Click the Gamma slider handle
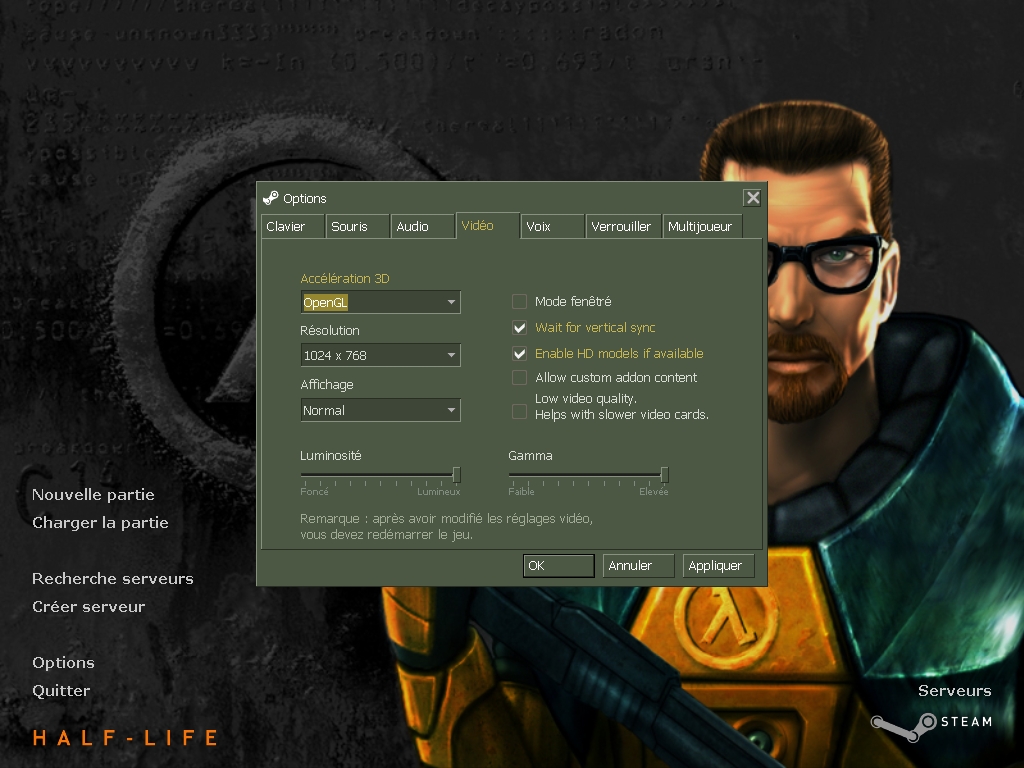This screenshot has height=768, width=1024. tap(664, 475)
